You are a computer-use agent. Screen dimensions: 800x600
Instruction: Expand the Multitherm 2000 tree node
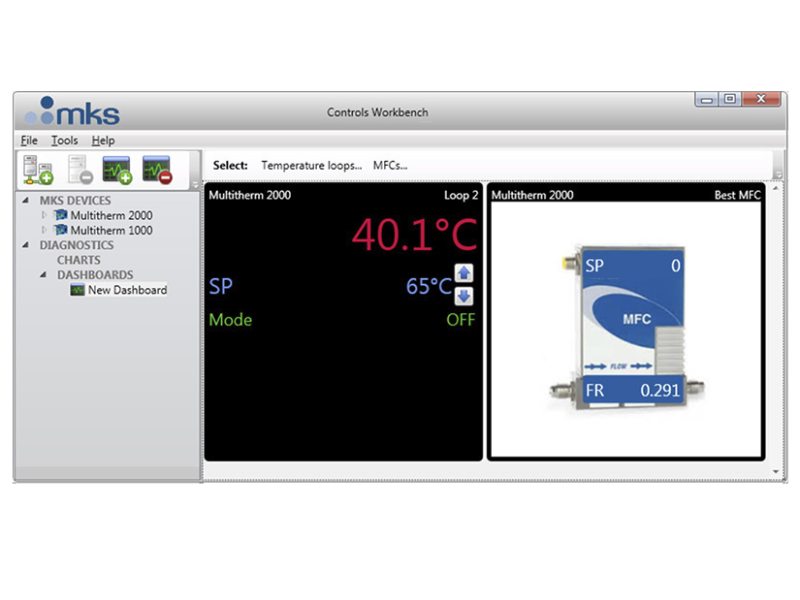click(43, 214)
